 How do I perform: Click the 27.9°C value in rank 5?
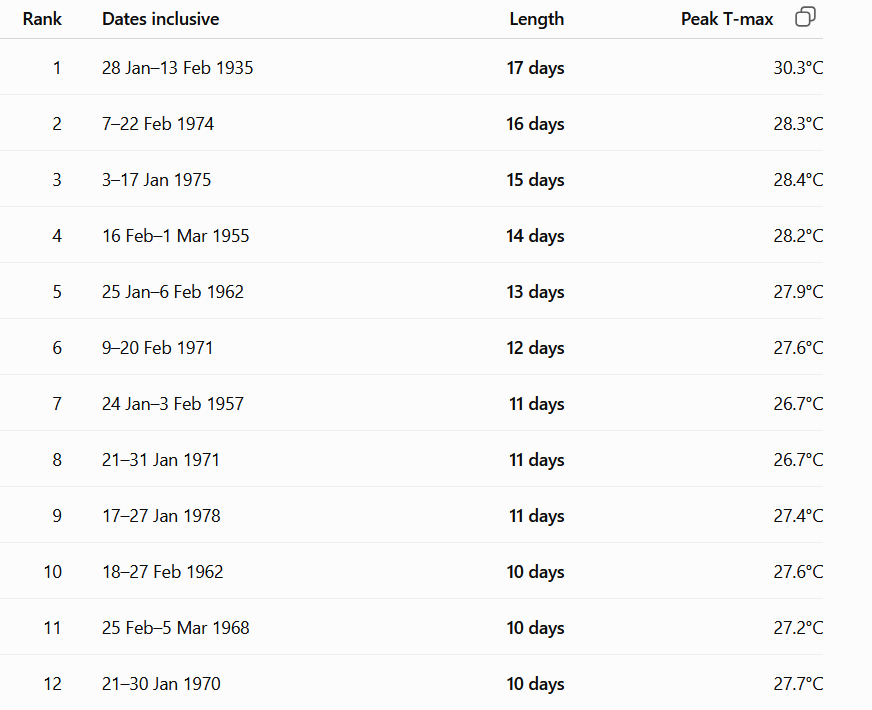pyautogui.click(x=798, y=292)
